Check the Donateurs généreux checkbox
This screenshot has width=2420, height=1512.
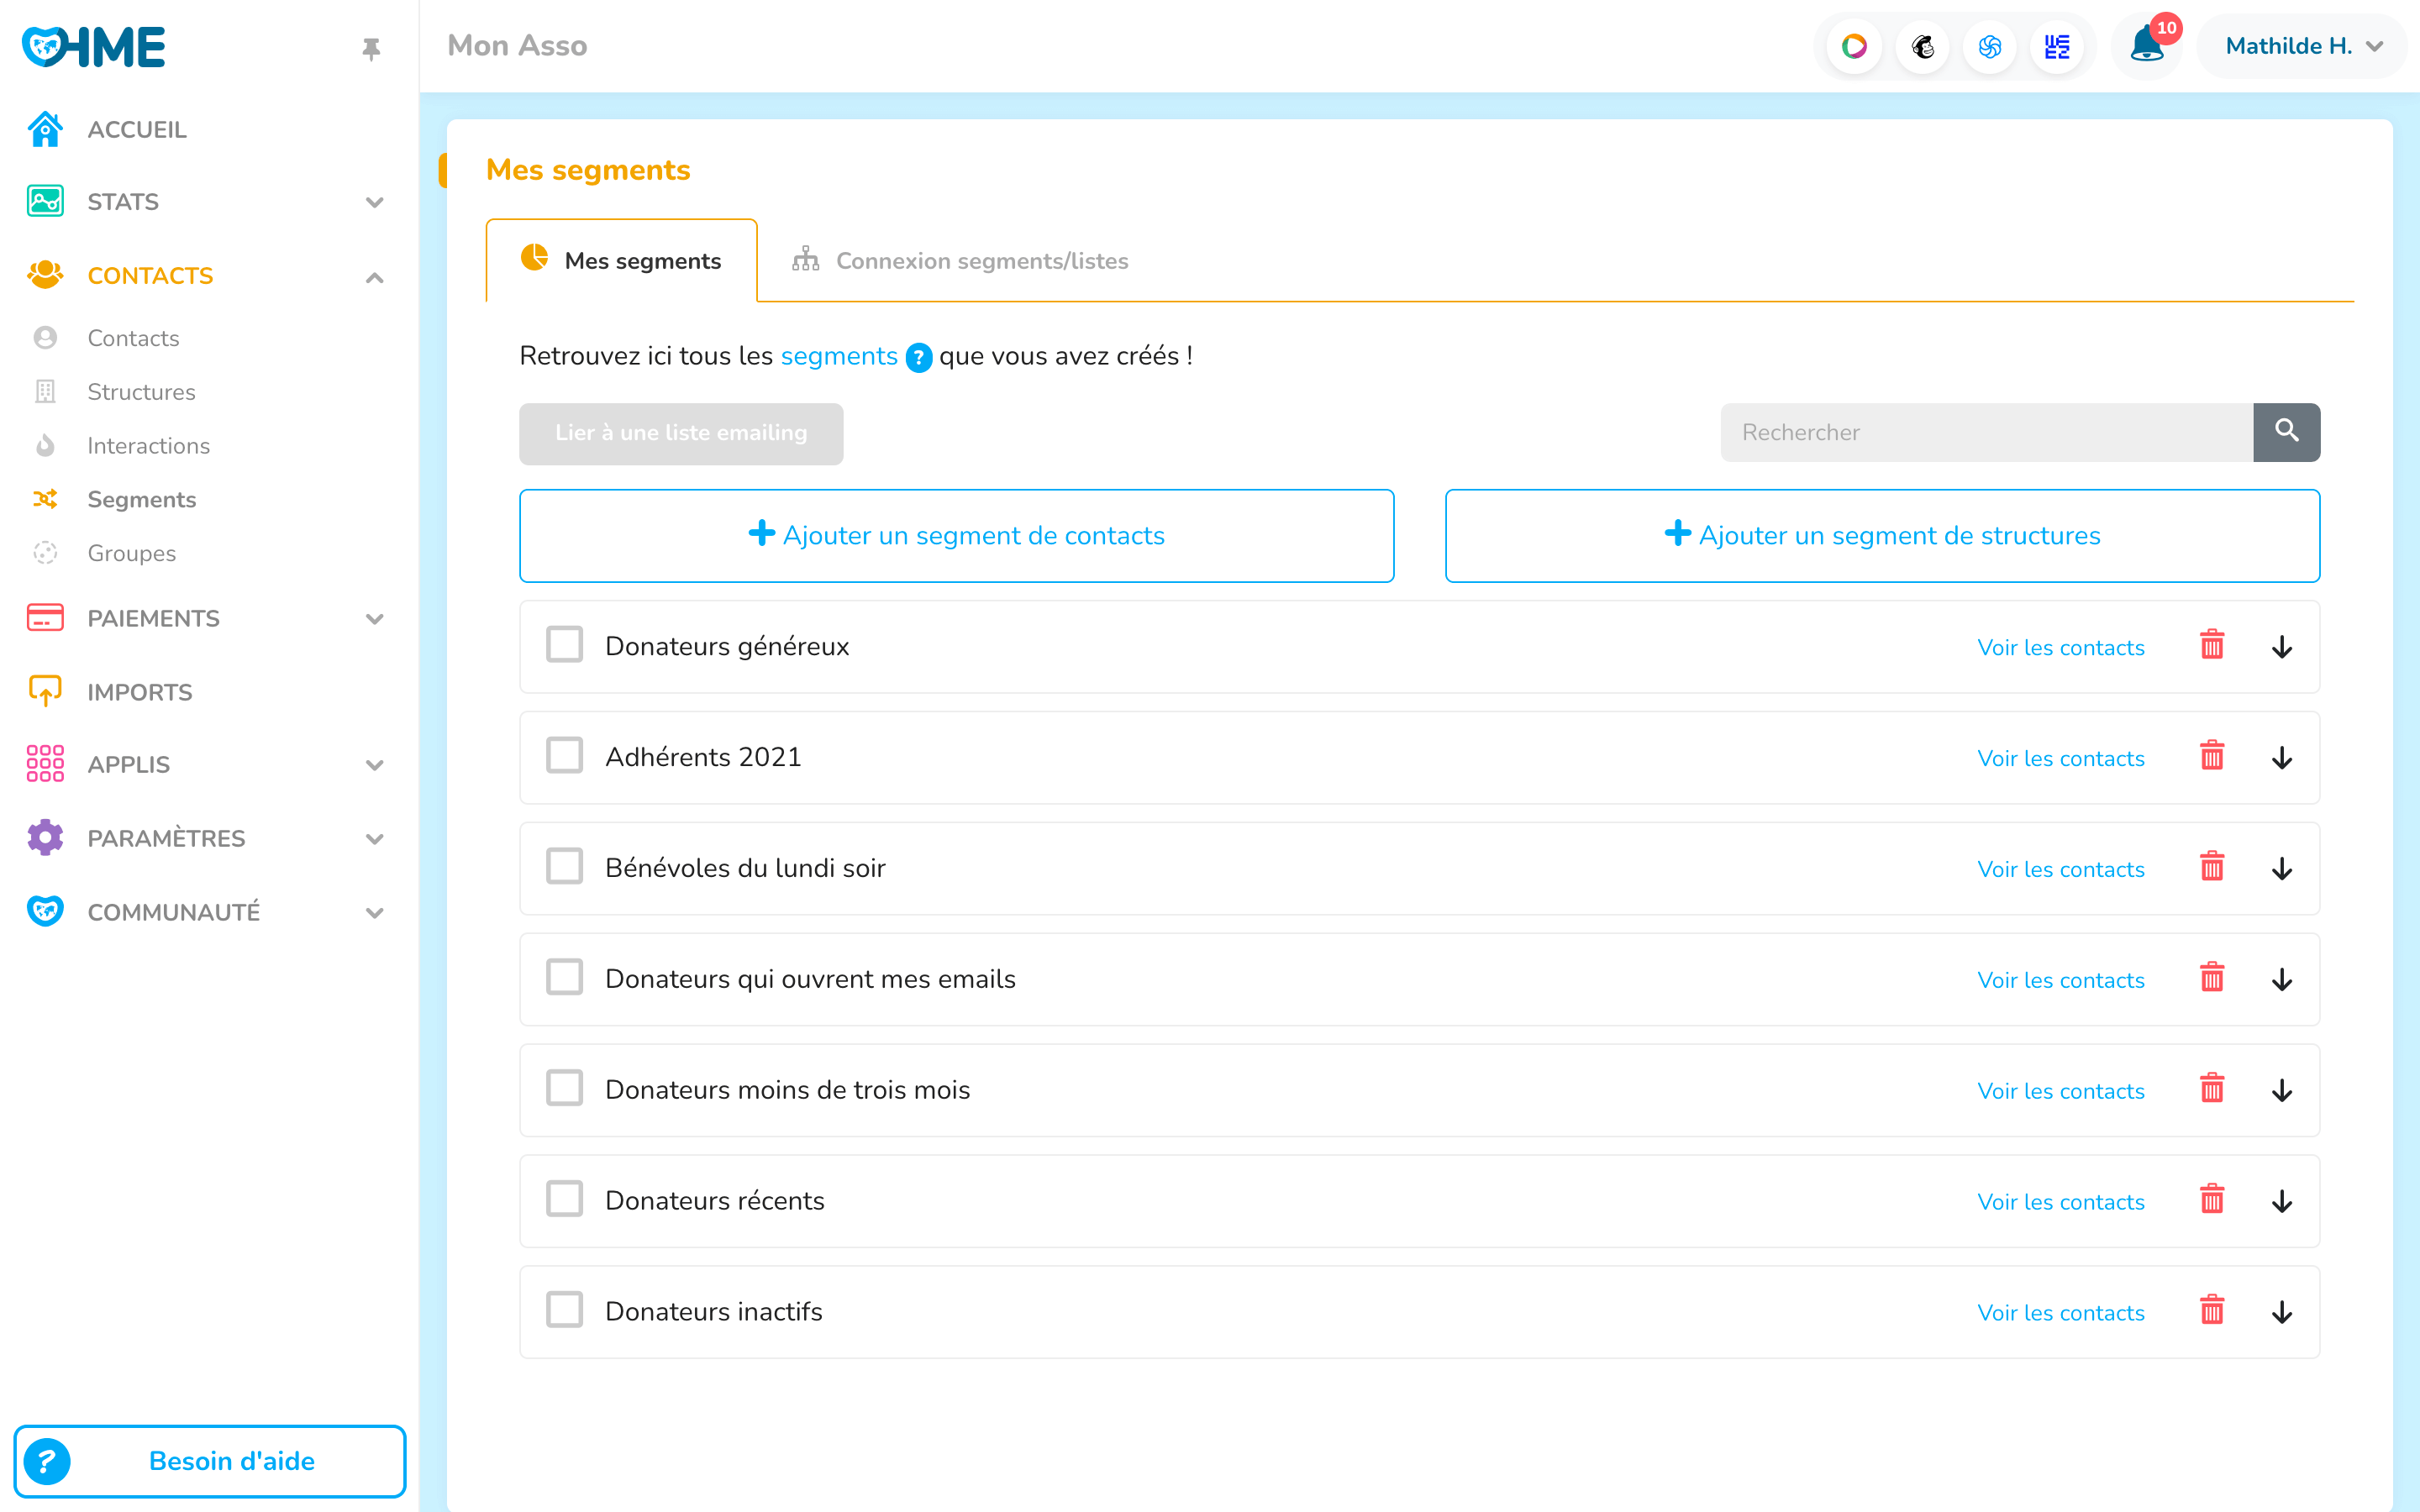pyautogui.click(x=564, y=645)
